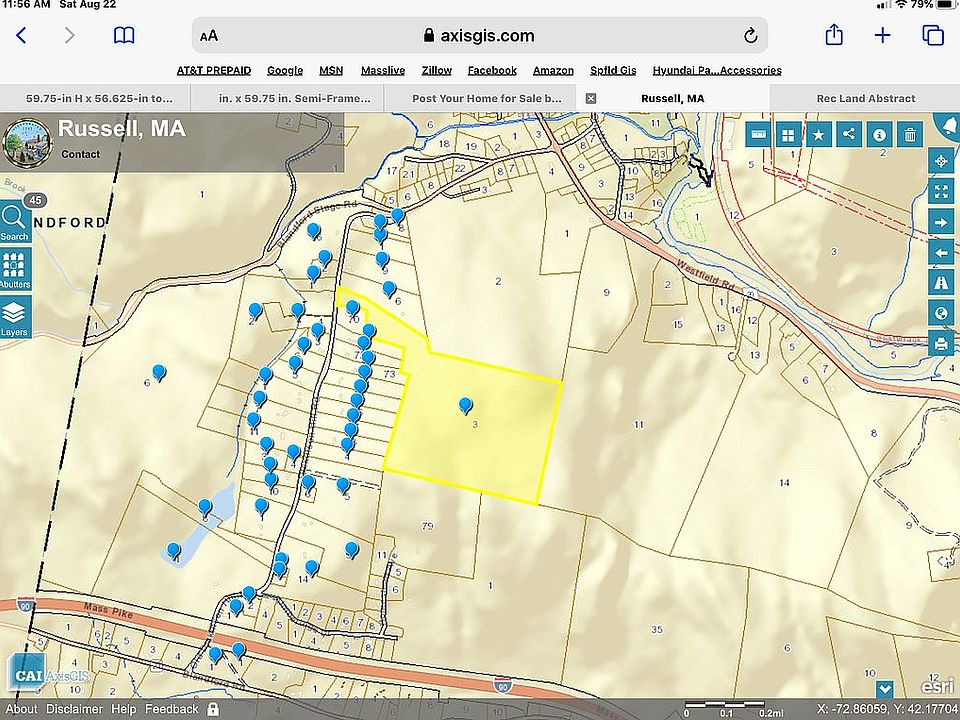960x720 pixels.
Task: Open the Safari share sheet
Action: (834, 35)
